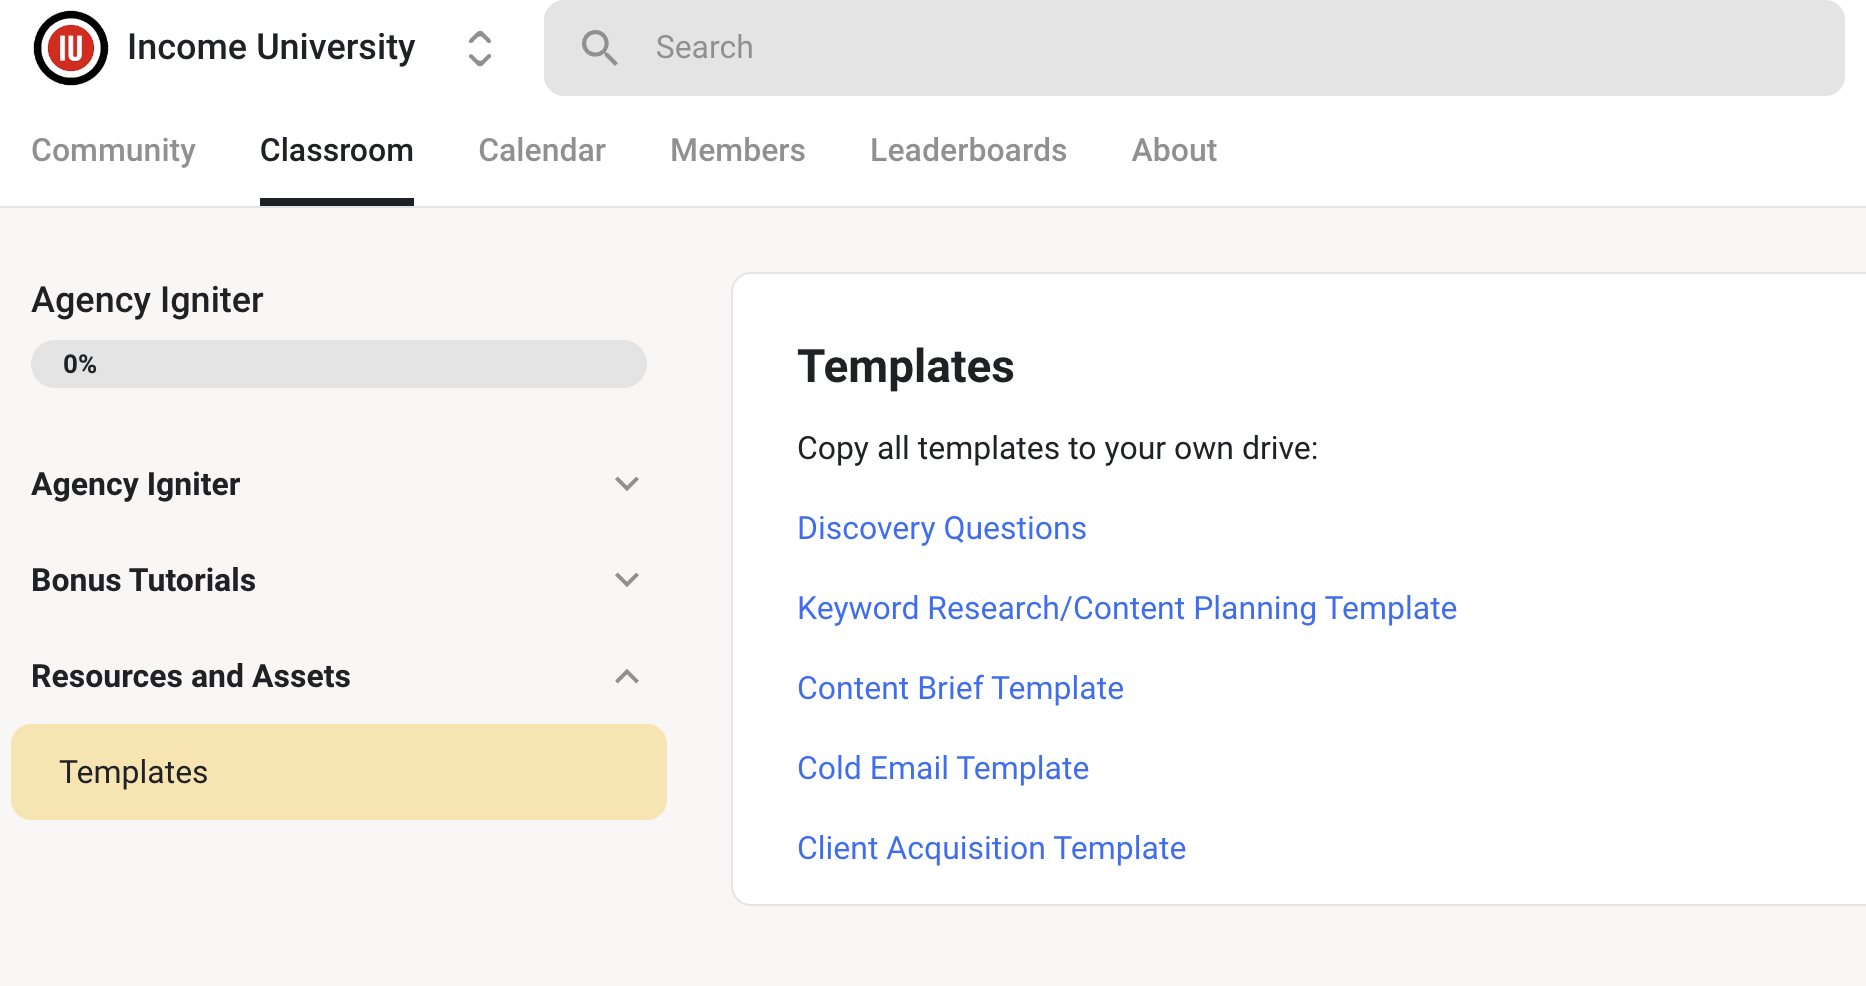Collapse the Resources and Assets section chevron
Screen dimensions: 1866x986
627,676
